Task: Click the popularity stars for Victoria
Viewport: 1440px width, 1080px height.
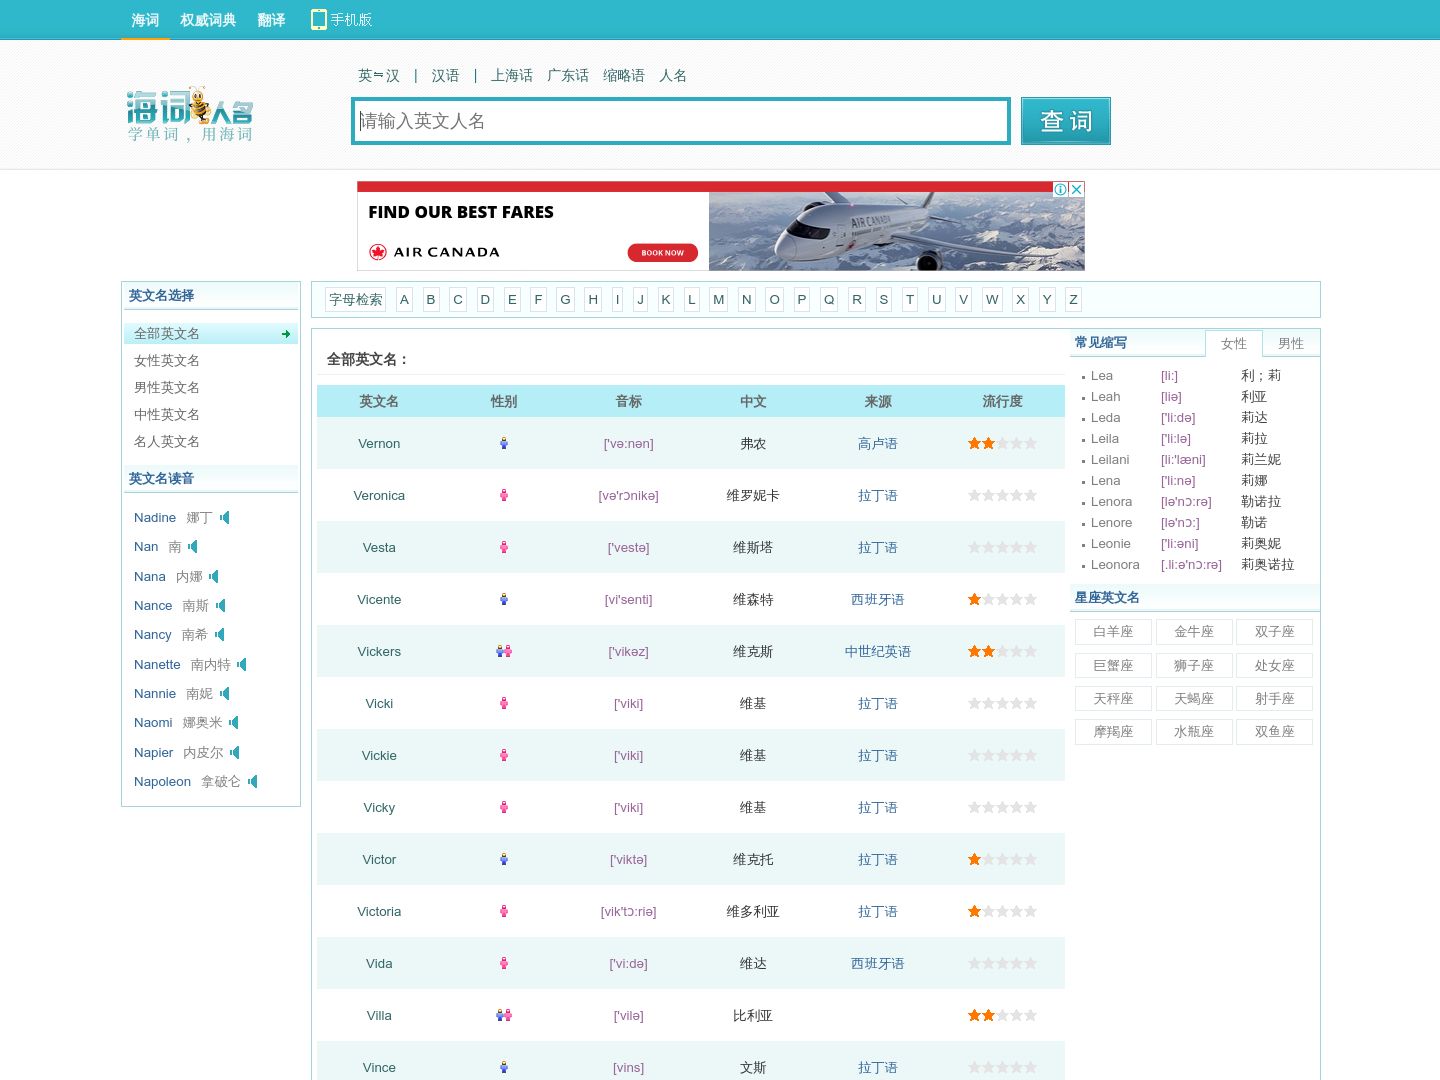Action: [x=1002, y=911]
